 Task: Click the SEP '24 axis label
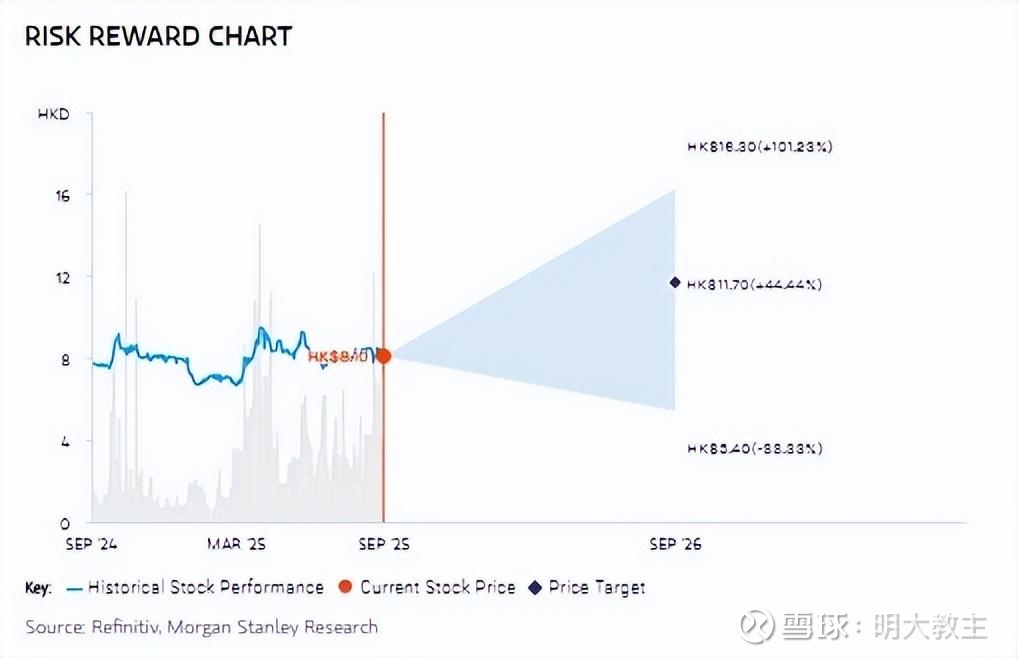pyautogui.click(x=91, y=544)
